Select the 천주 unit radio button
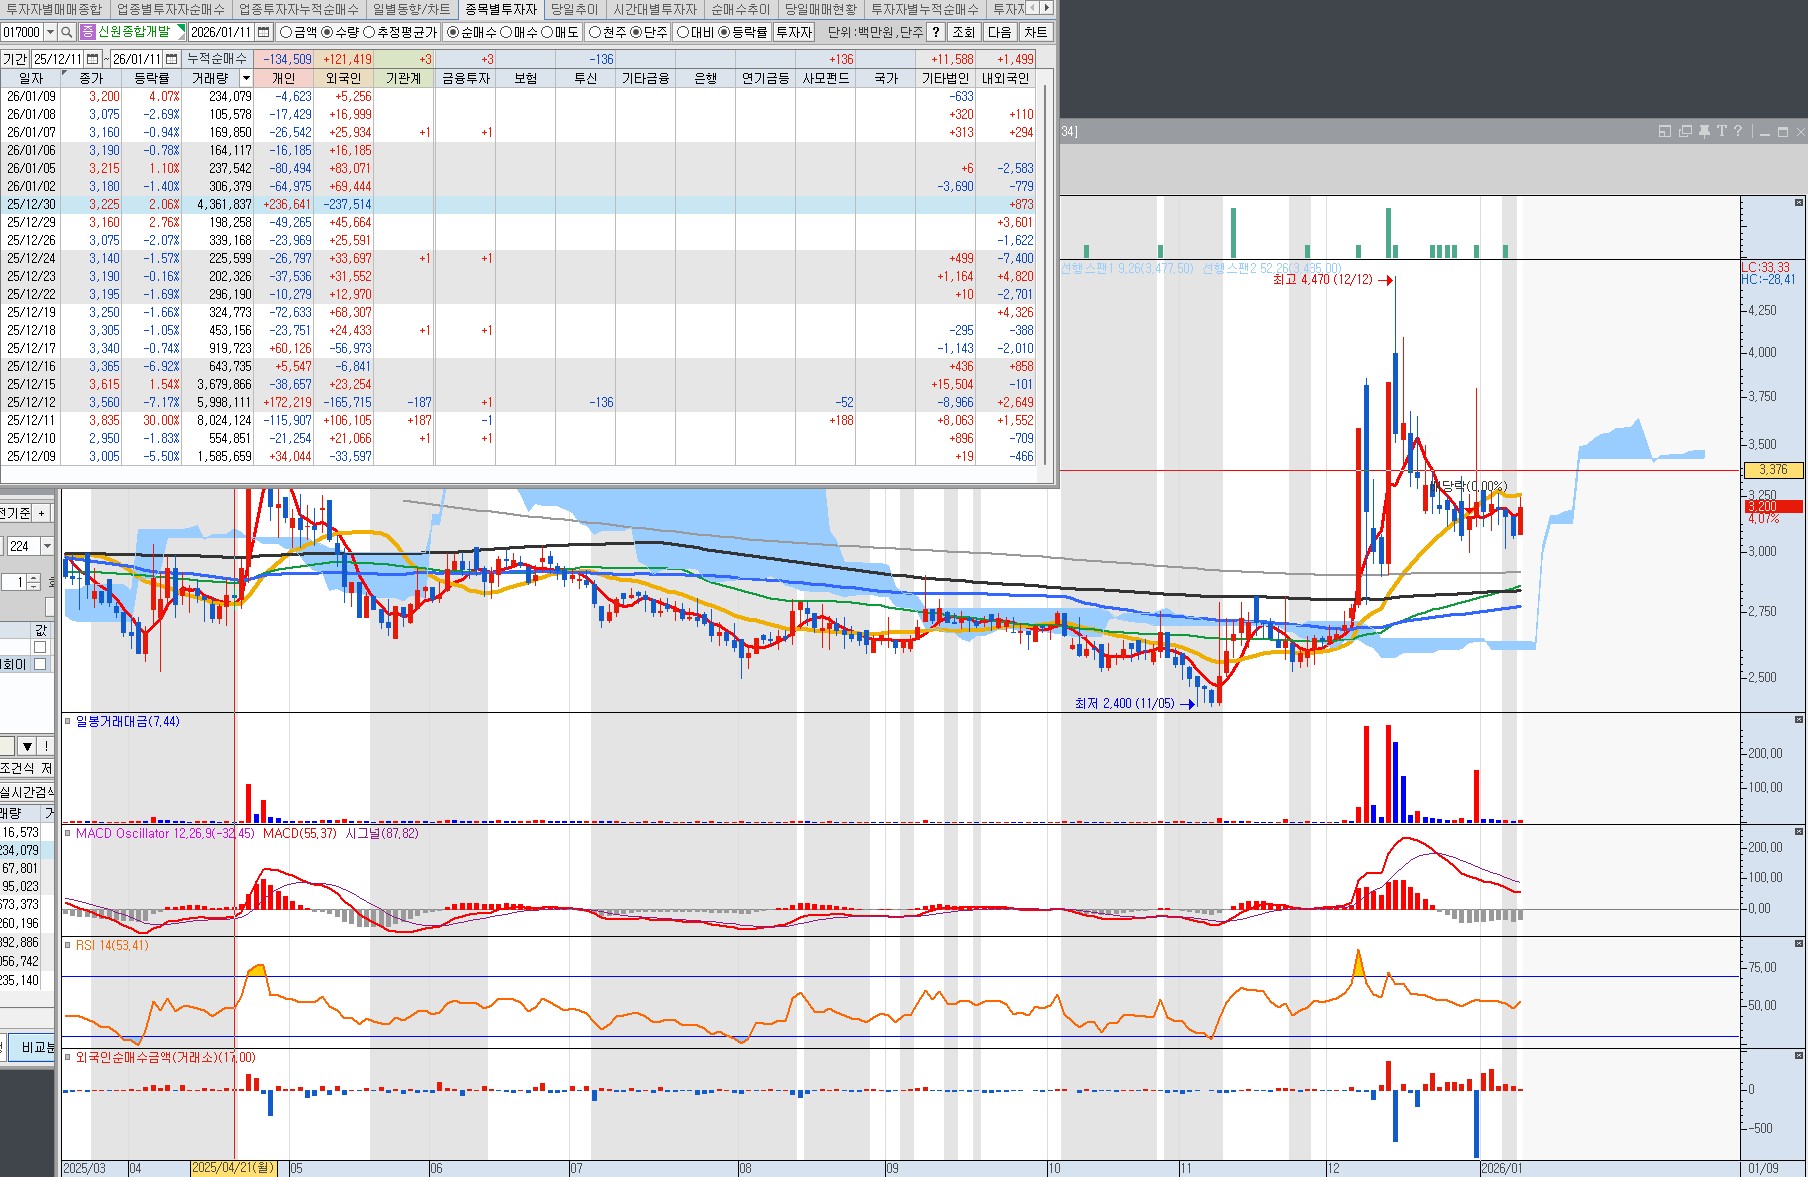This screenshot has height=1177, width=1808. [594, 32]
